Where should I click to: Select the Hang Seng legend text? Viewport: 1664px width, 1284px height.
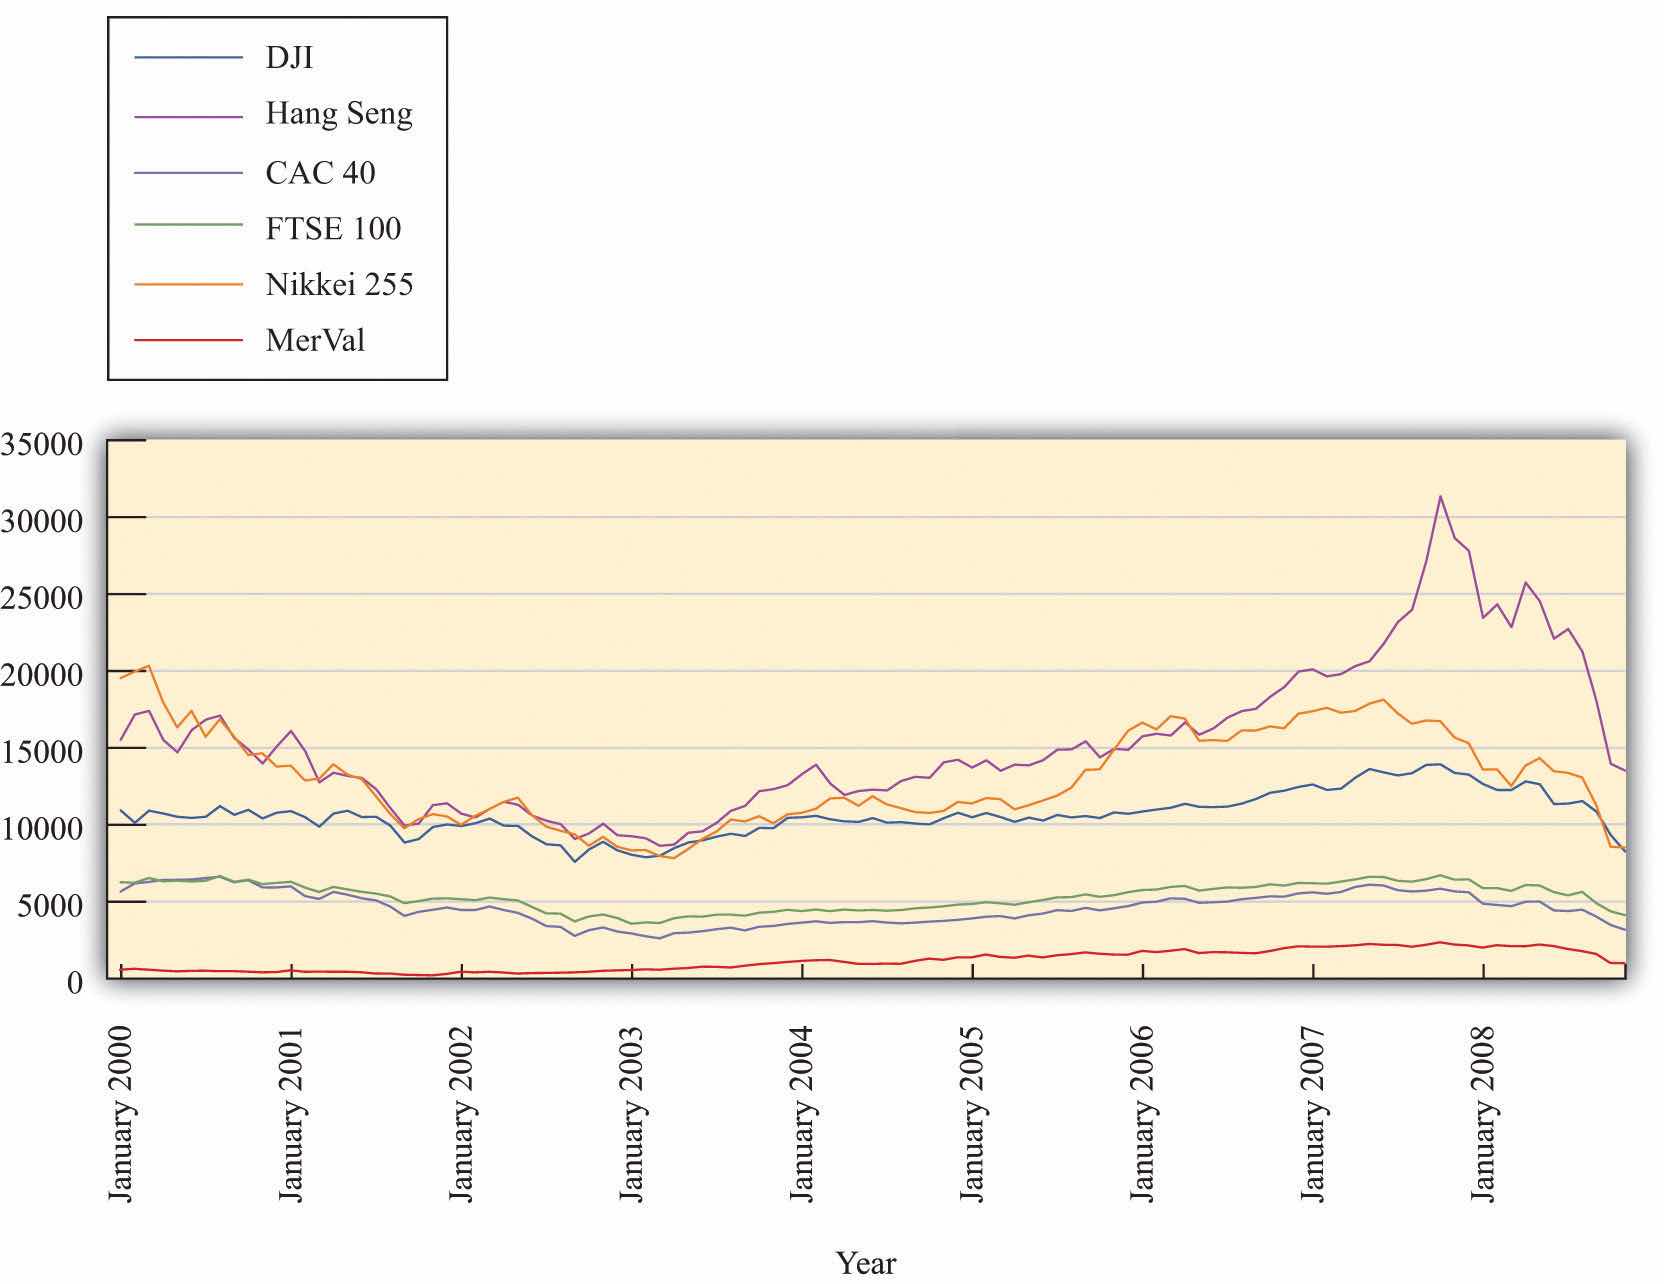(x=338, y=114)
